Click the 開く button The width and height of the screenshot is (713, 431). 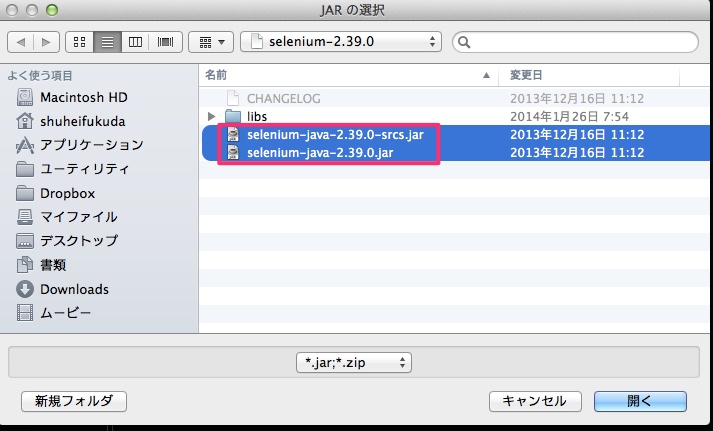pos(640,401)
